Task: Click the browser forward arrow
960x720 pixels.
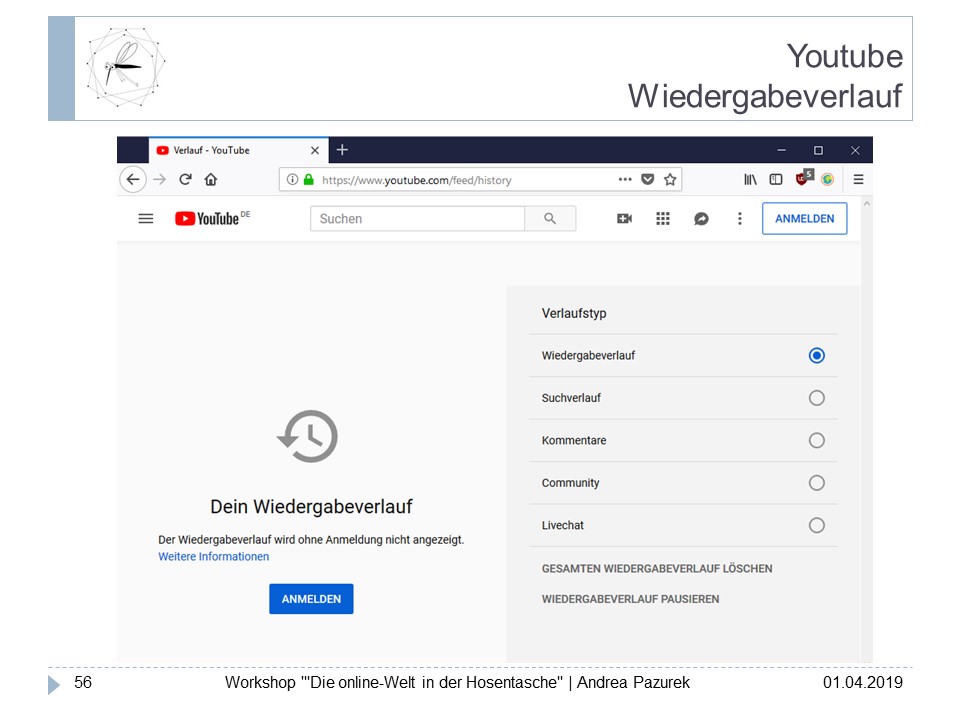Action: point(159,179)
